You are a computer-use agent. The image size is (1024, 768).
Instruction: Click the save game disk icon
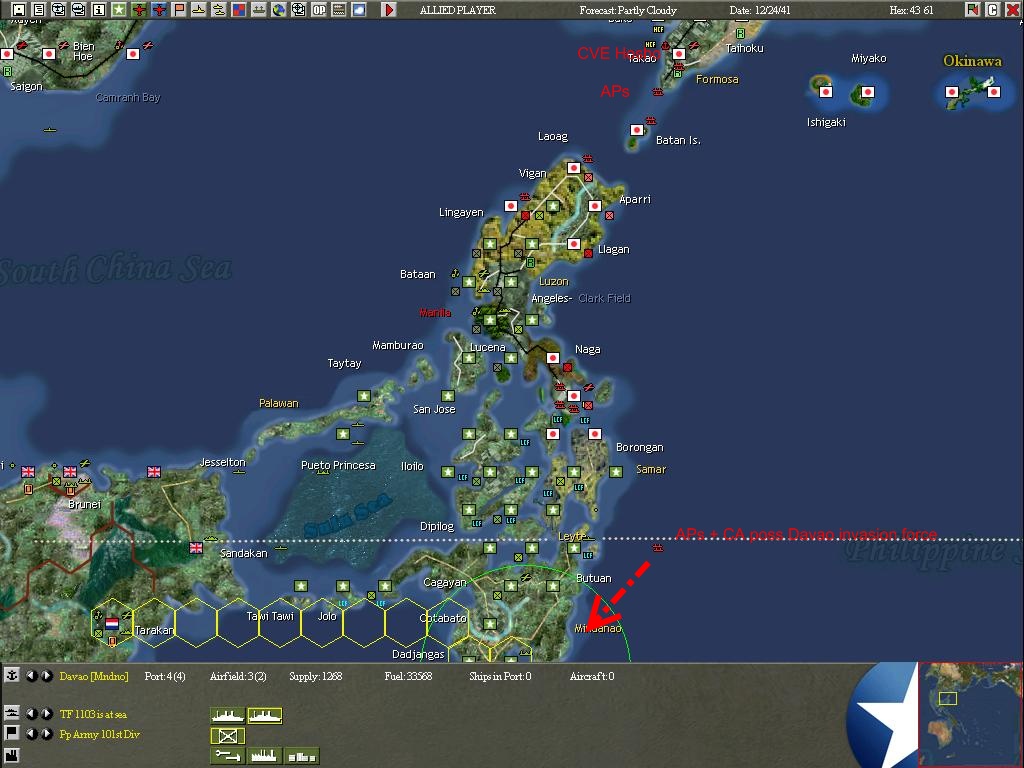point(18,10)
